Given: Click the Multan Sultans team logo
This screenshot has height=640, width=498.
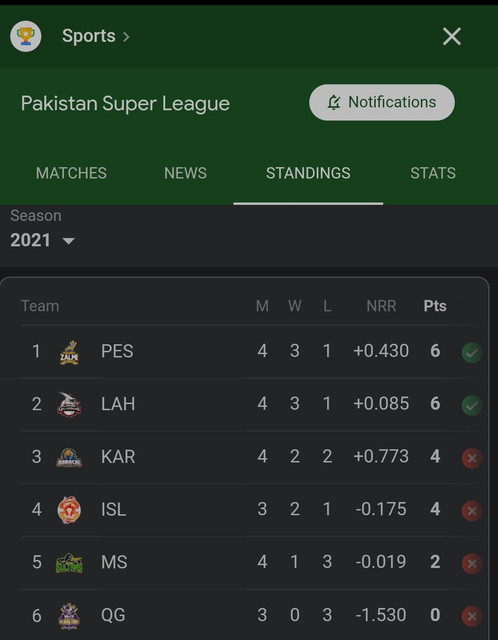Looking at the screenshot, I should (x=69, y=563).
